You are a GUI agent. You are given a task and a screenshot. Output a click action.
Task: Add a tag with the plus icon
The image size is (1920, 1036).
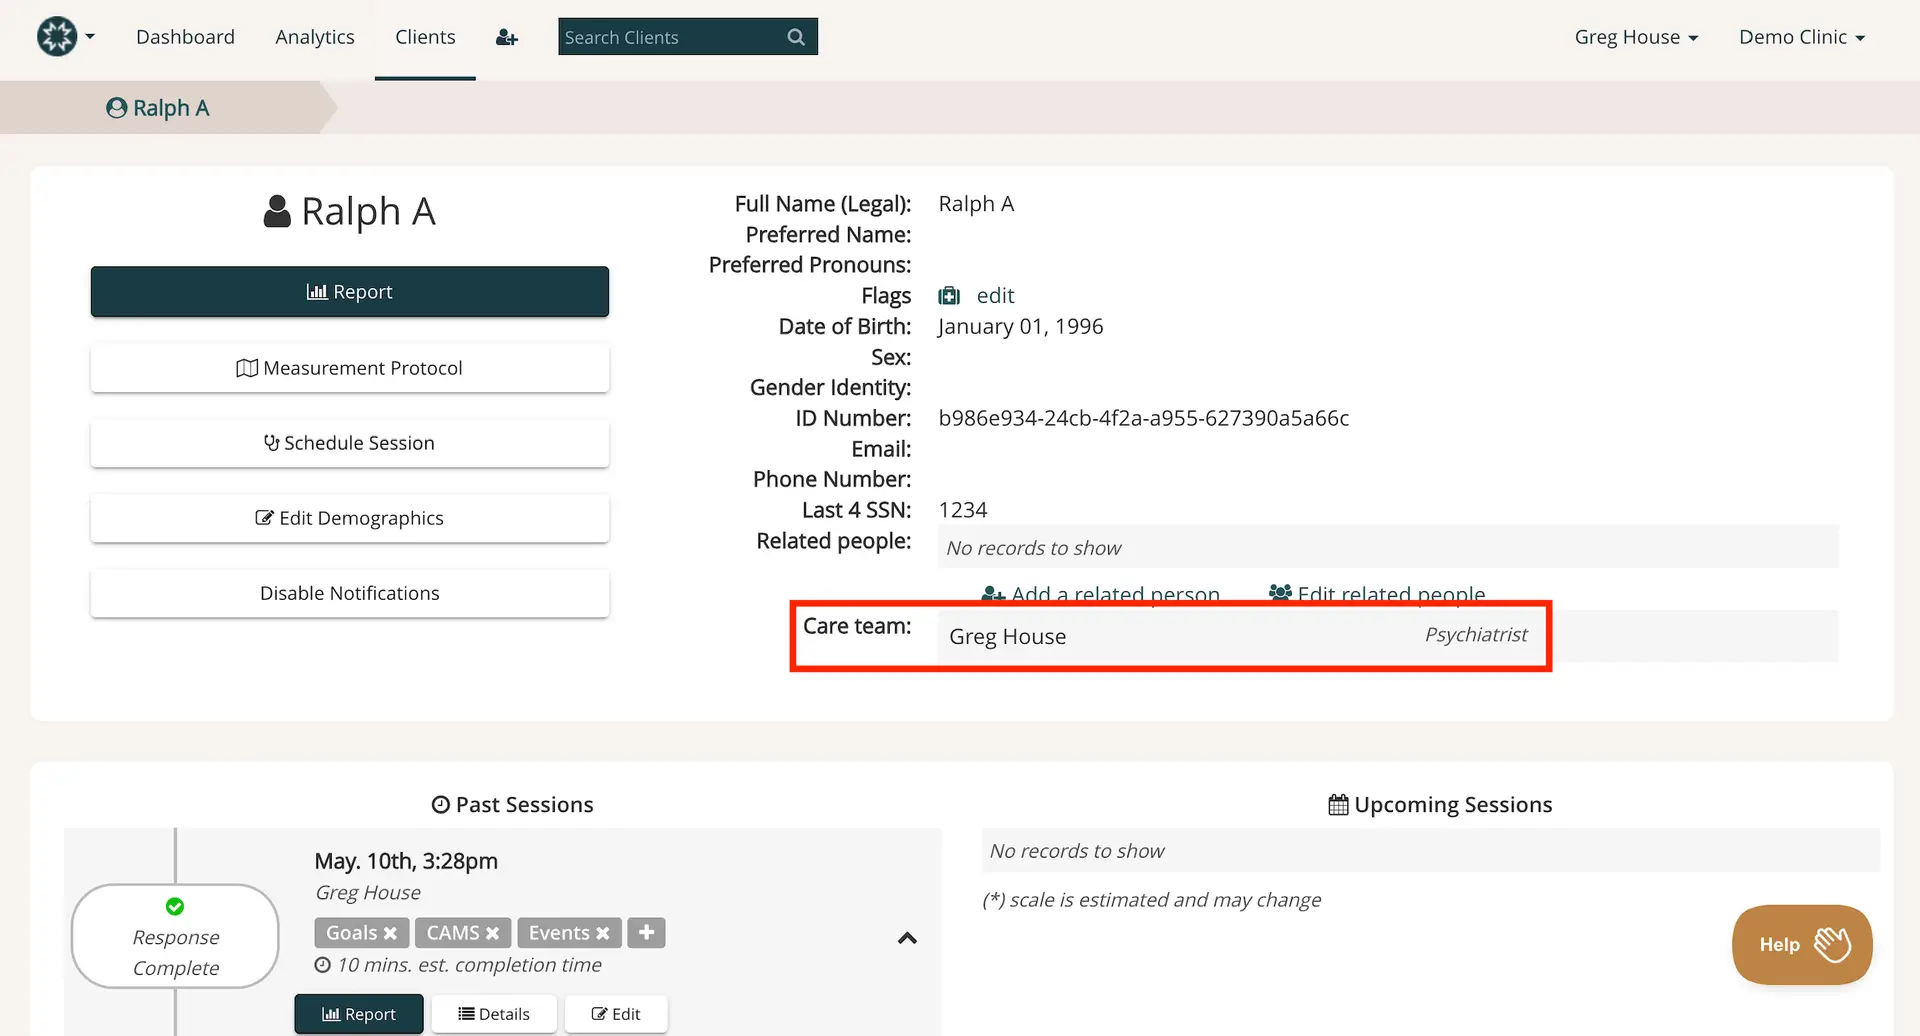[646, 932]
